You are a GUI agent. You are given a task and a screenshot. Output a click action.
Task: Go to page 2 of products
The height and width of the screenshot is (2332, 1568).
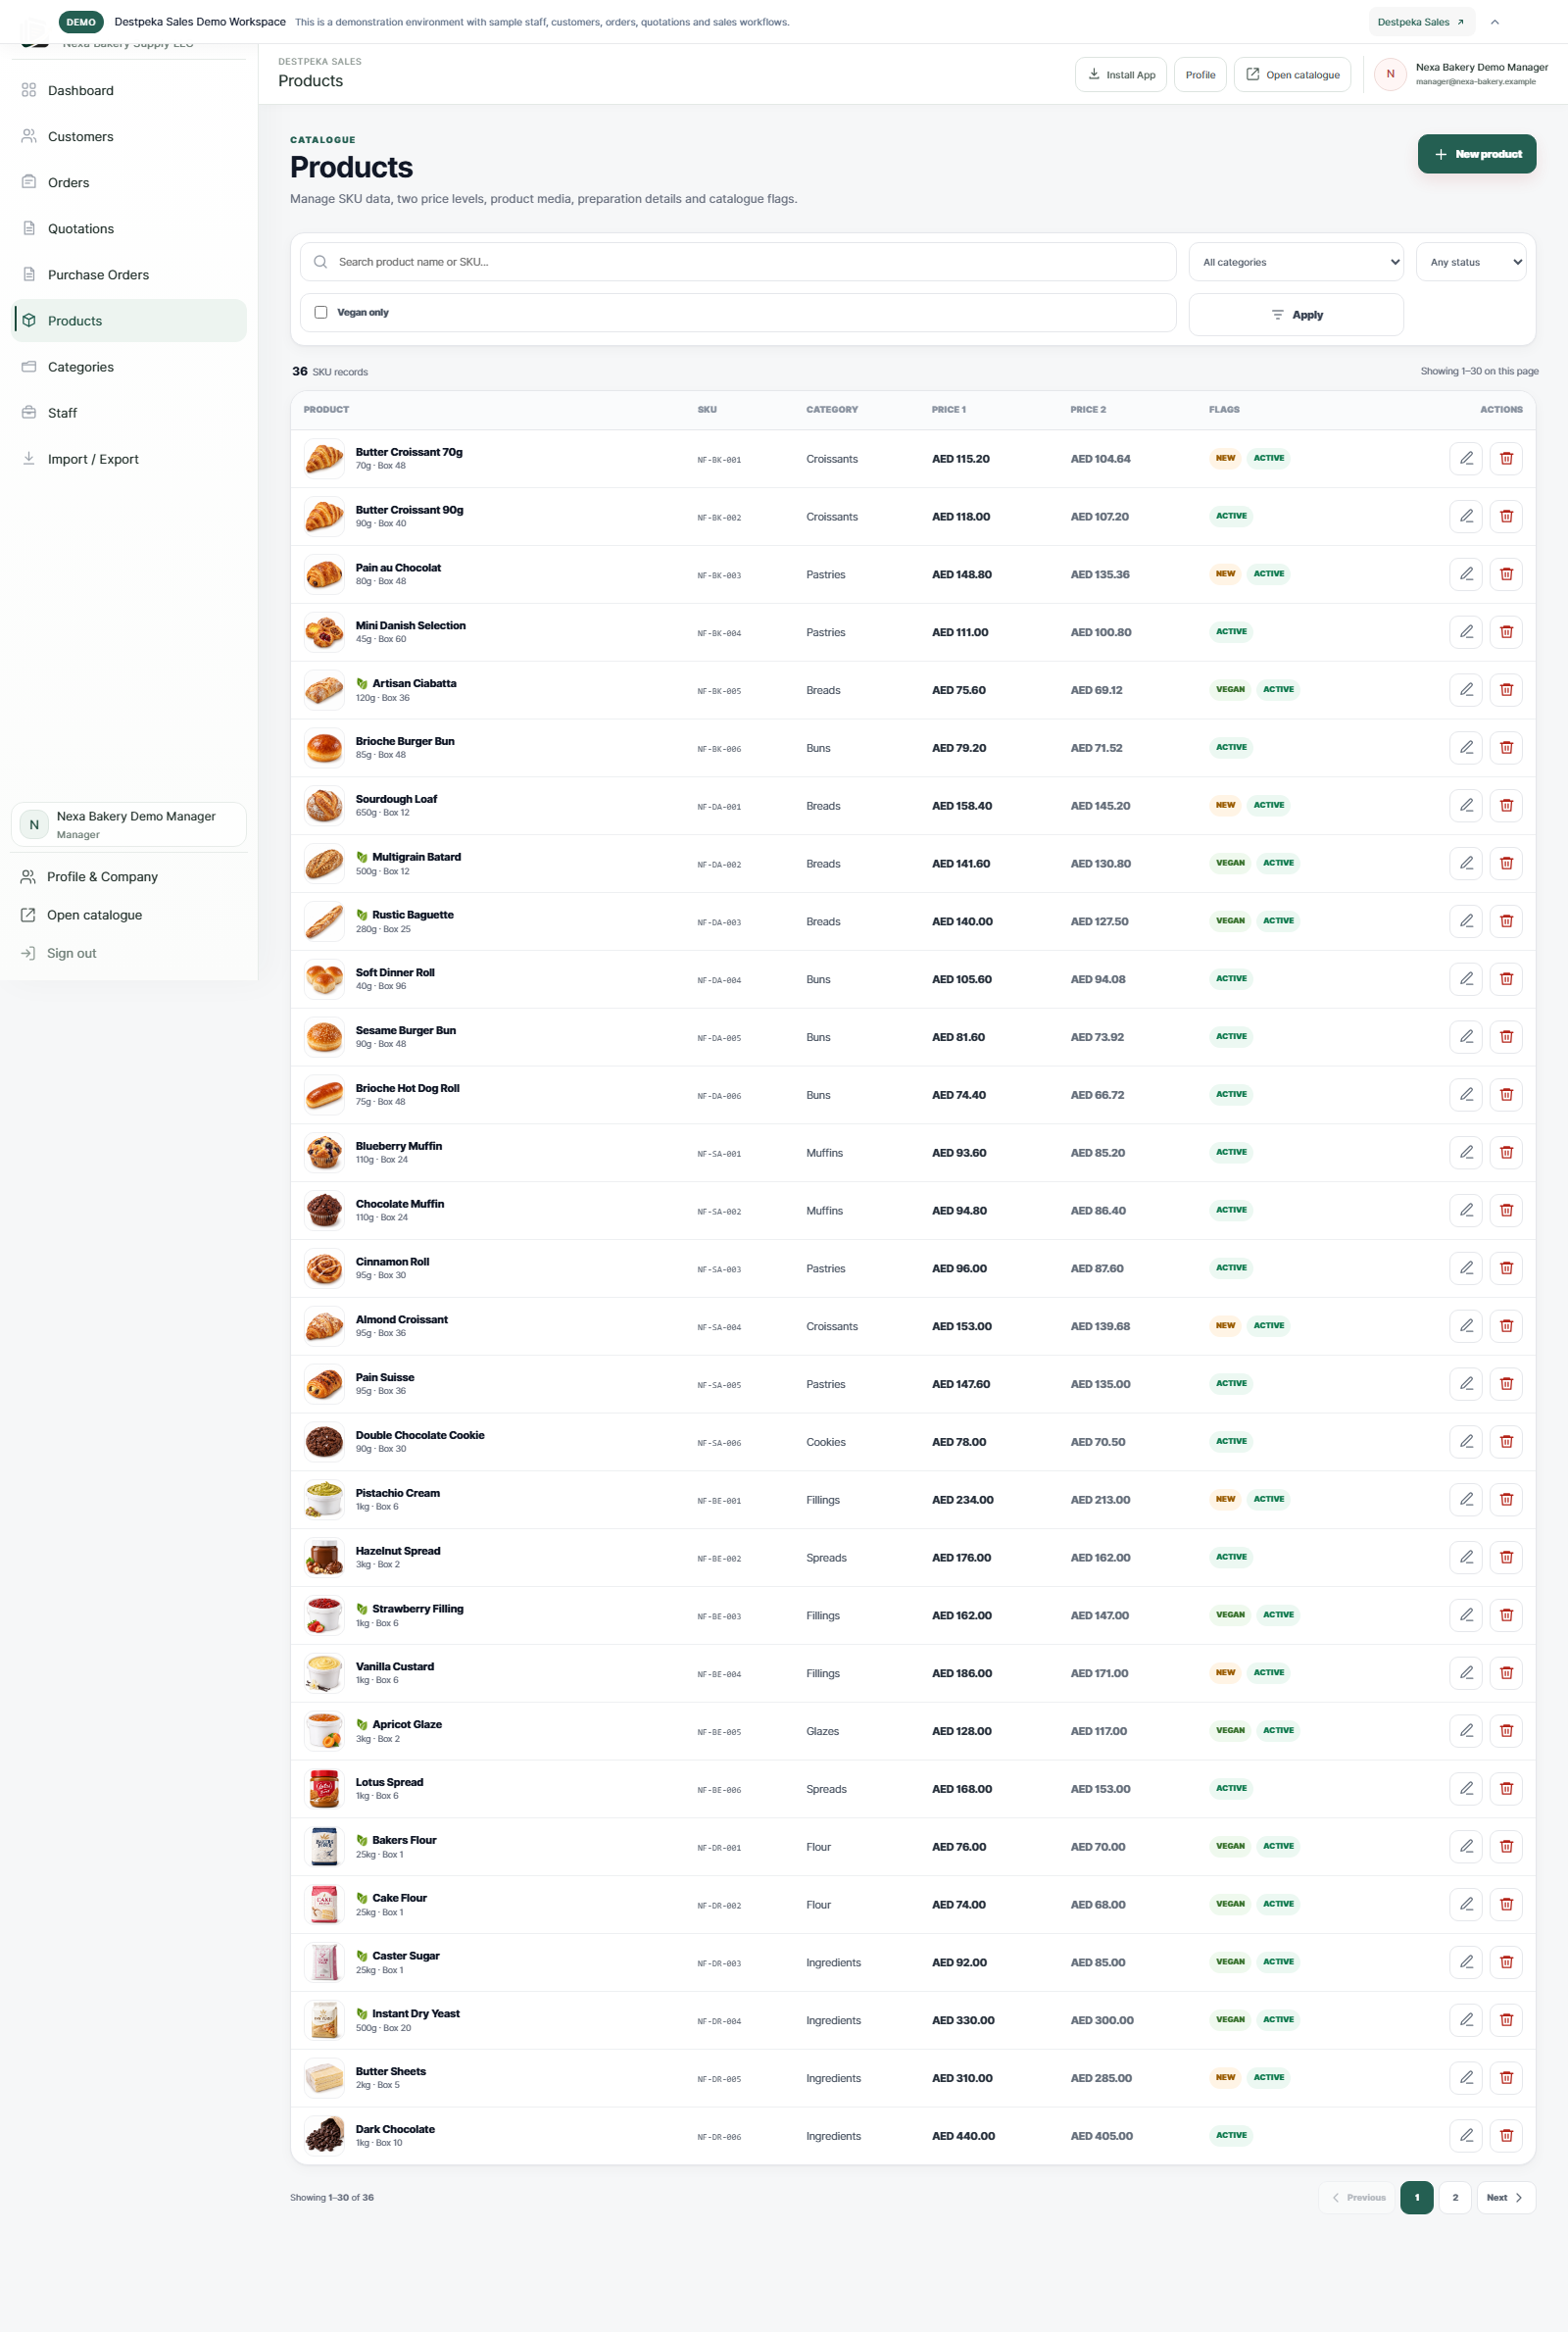[x=1455, y=2197]
